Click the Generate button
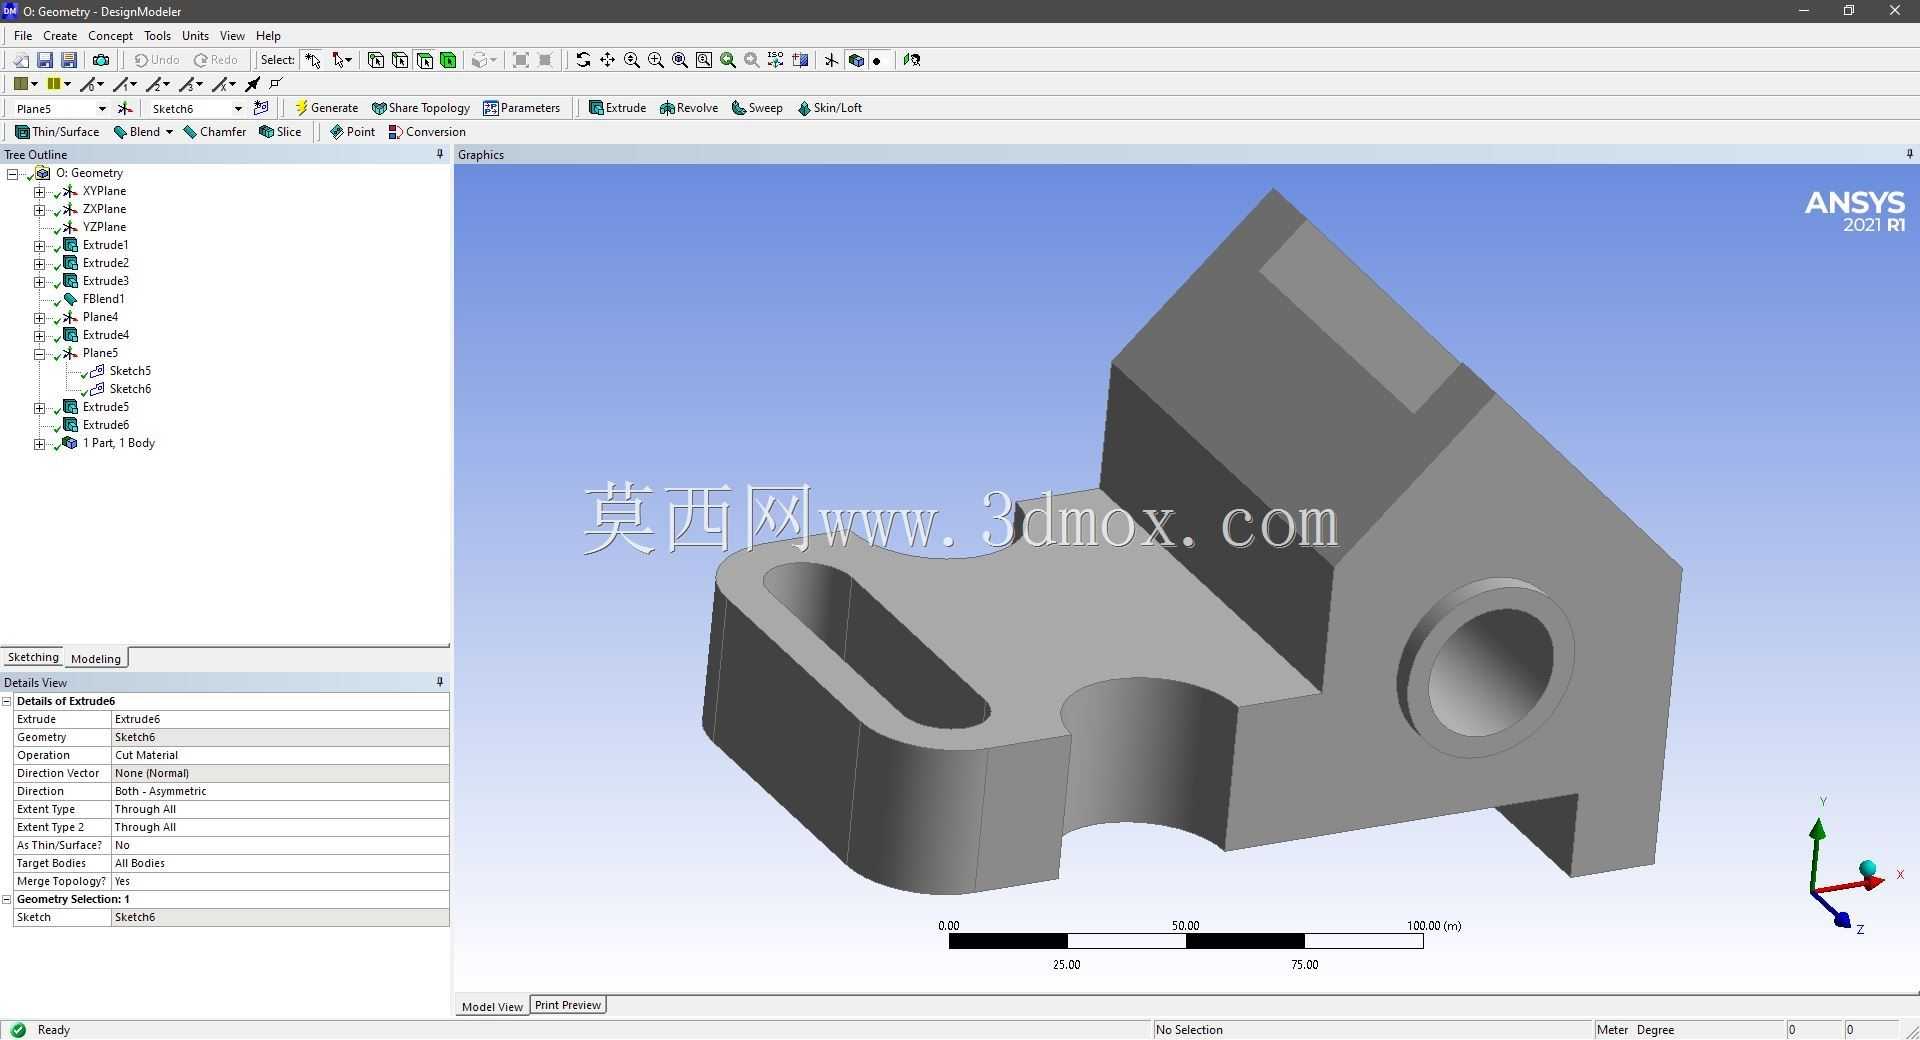The height and width of the screenshot is (1040, 1920). pyautogui.click(x=326, y=108)
